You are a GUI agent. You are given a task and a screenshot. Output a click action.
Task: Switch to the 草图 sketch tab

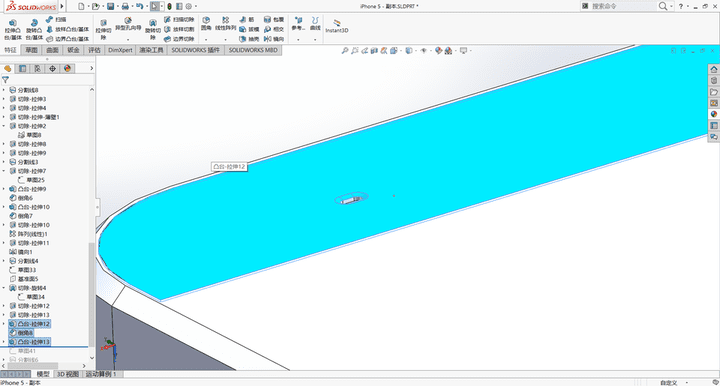[31, 50]
